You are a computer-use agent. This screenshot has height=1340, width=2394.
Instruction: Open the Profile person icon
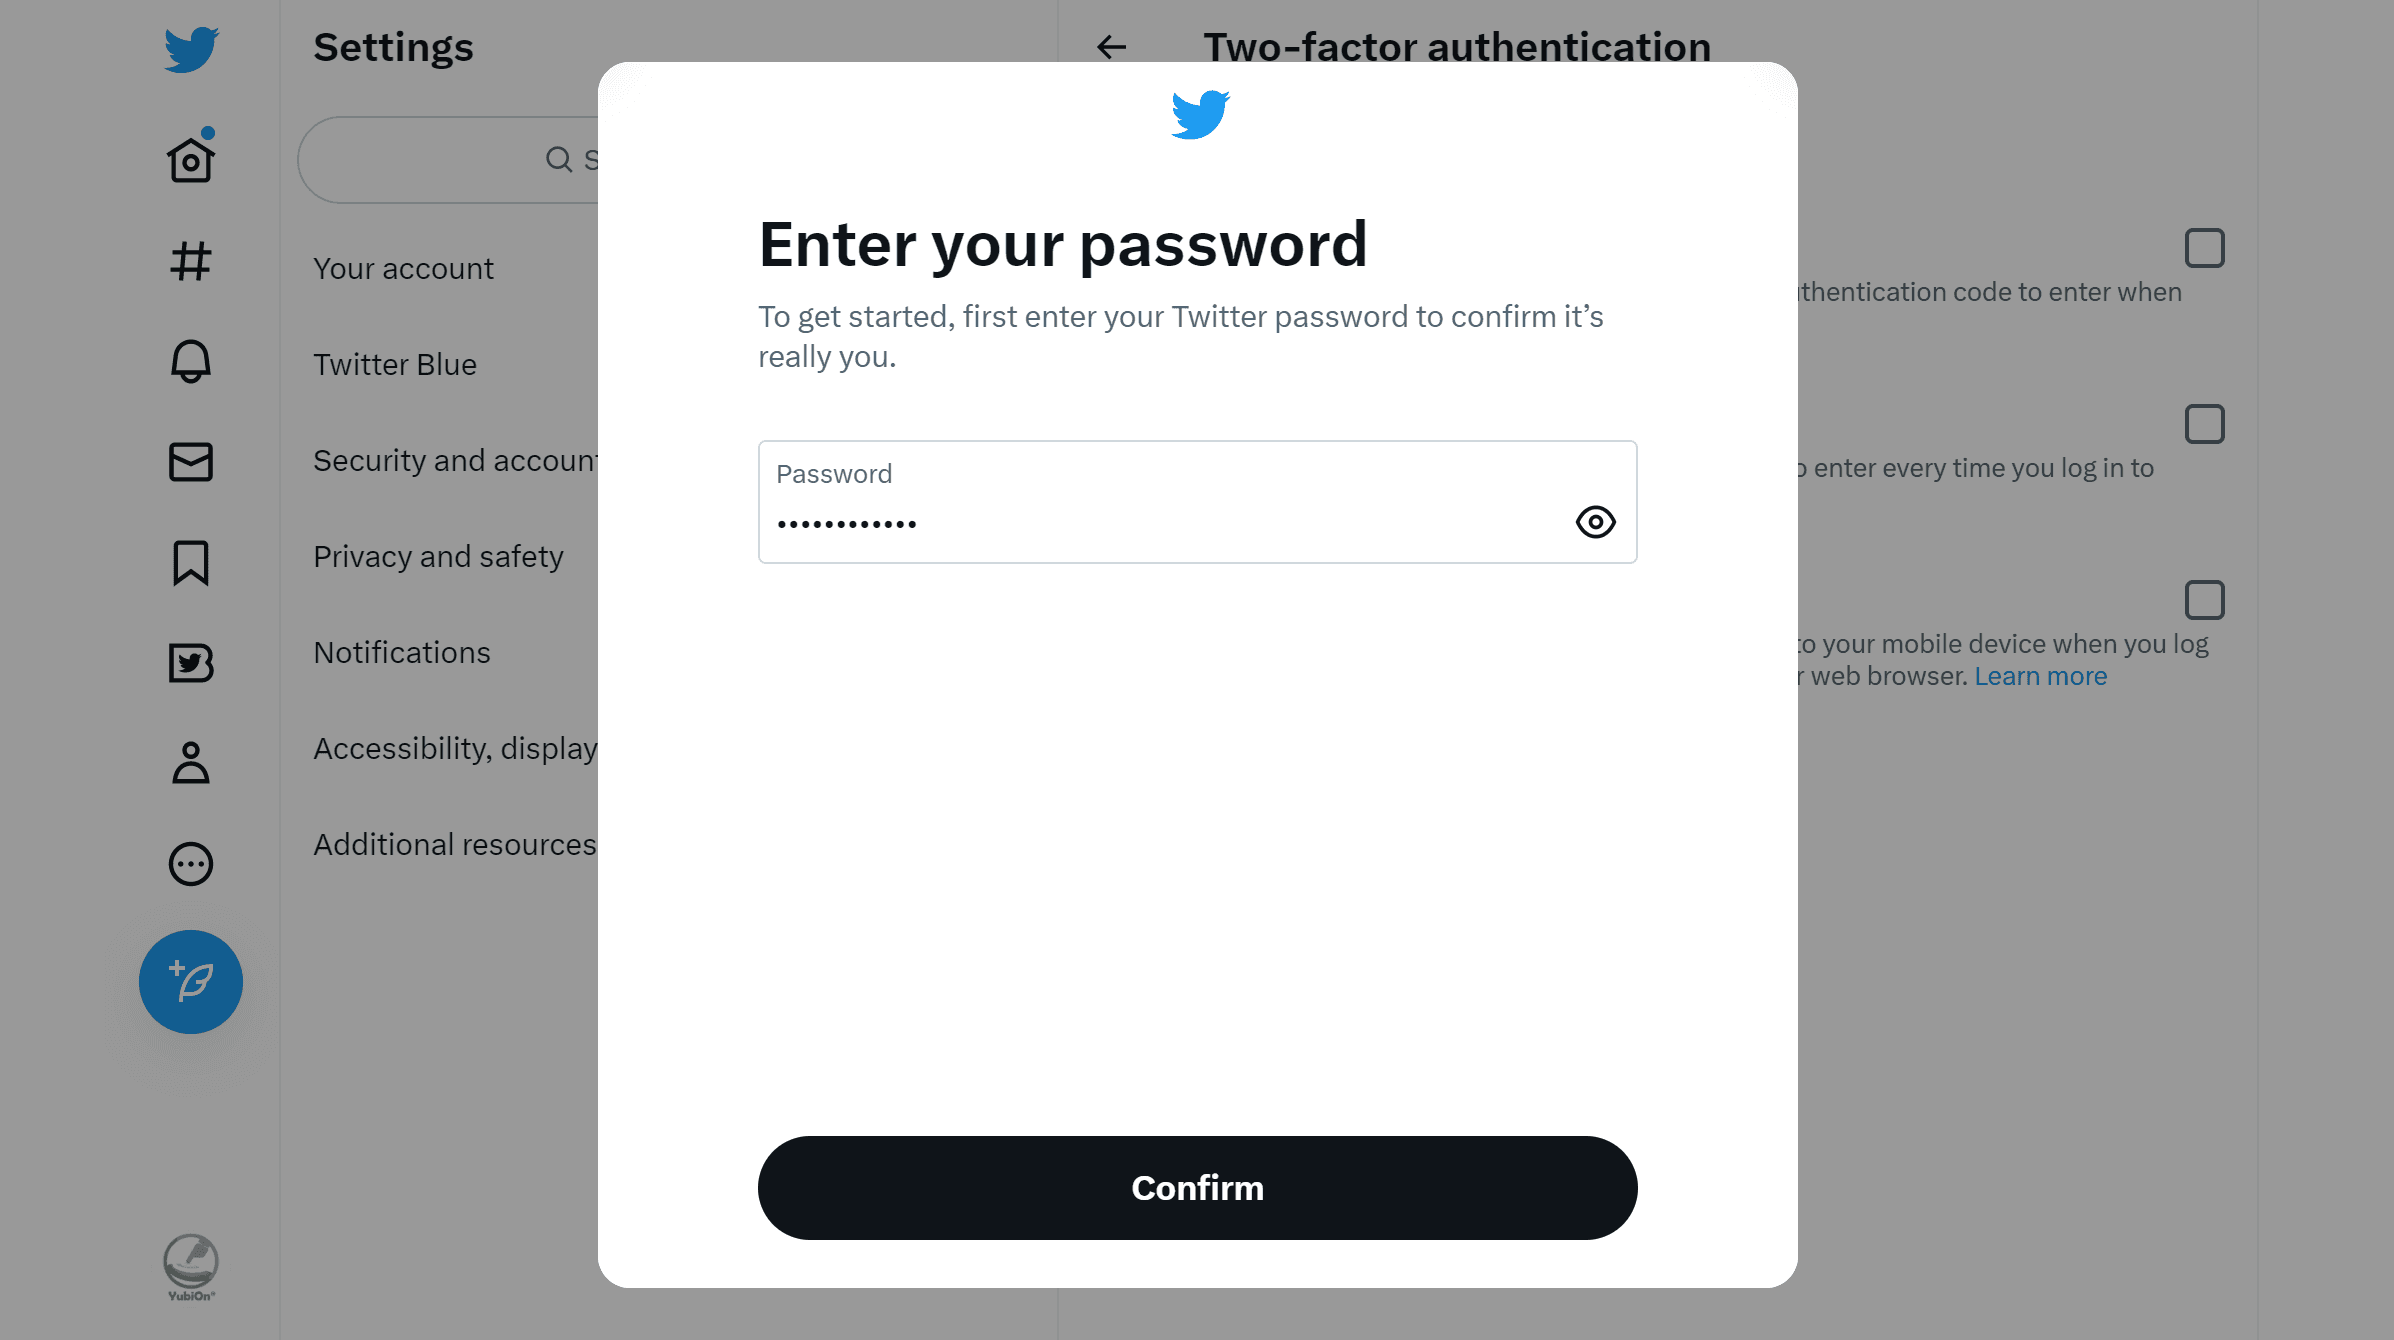coord(191,763)
